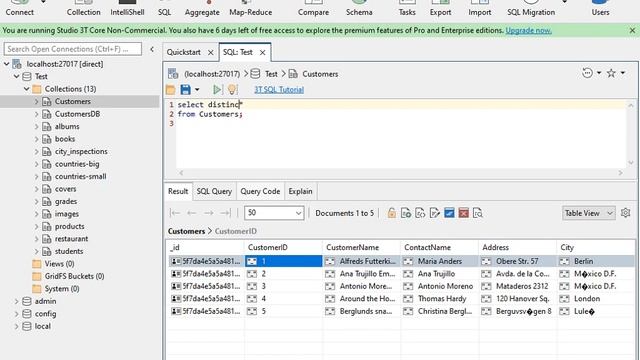640x360 pixels.
Task: Click the 'London' city cell
Action: [596, 299]
